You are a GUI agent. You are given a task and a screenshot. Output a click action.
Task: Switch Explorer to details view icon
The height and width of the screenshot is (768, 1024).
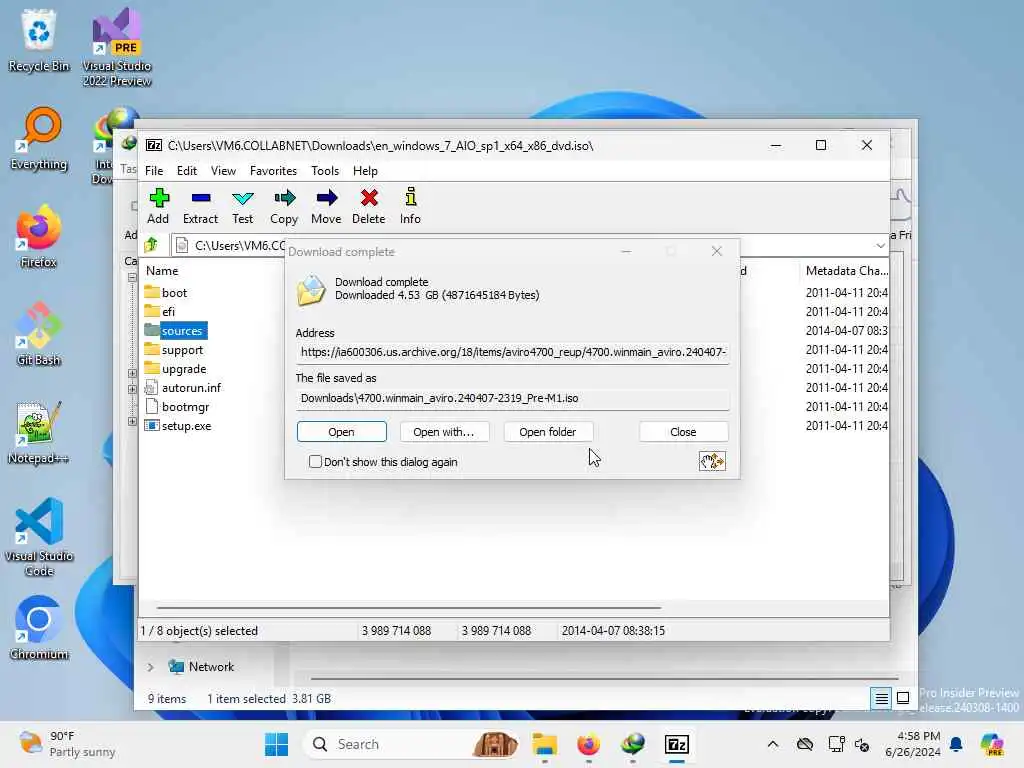coord(881,698)
